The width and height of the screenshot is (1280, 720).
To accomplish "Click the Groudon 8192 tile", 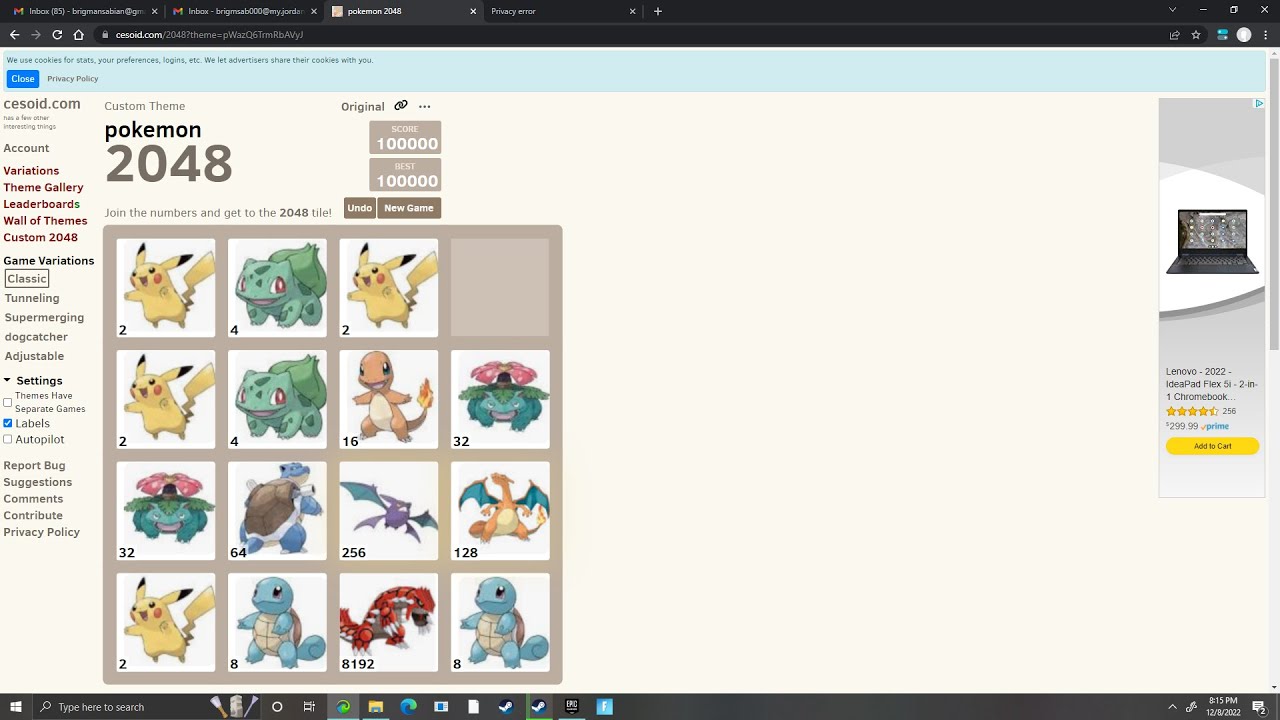I will point(389,622).
